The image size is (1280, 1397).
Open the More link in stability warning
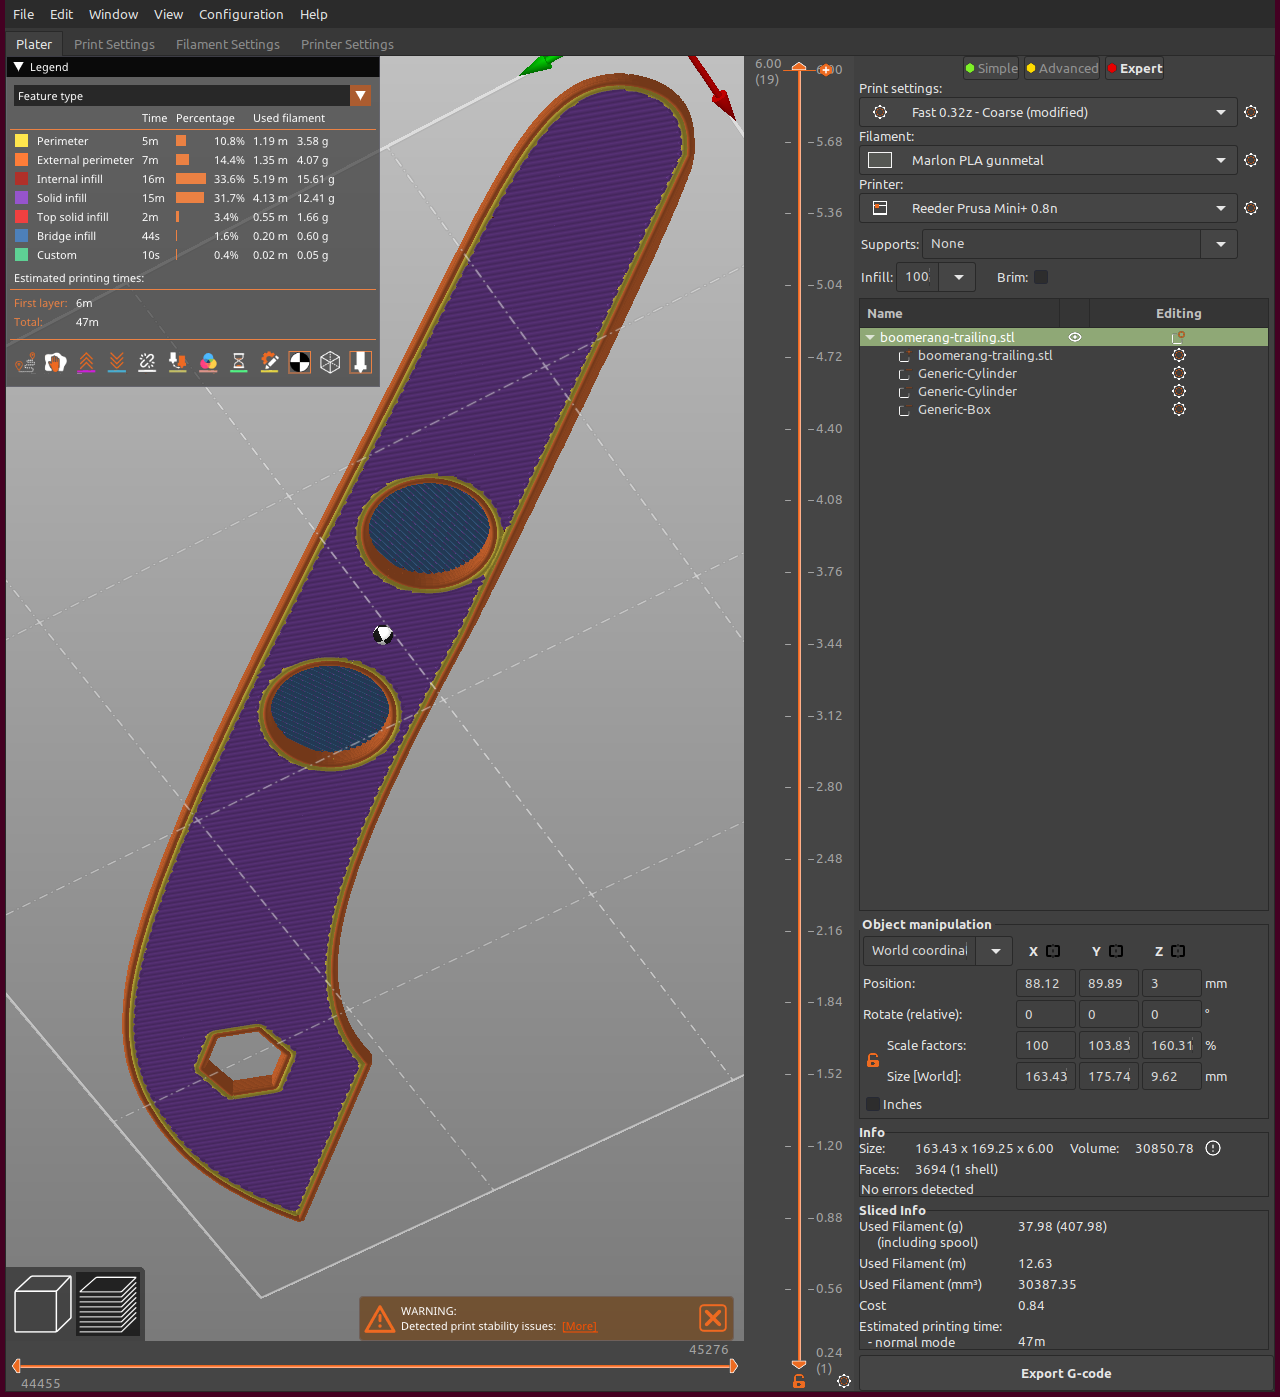pyautogui.click(x=579, y=1326)
